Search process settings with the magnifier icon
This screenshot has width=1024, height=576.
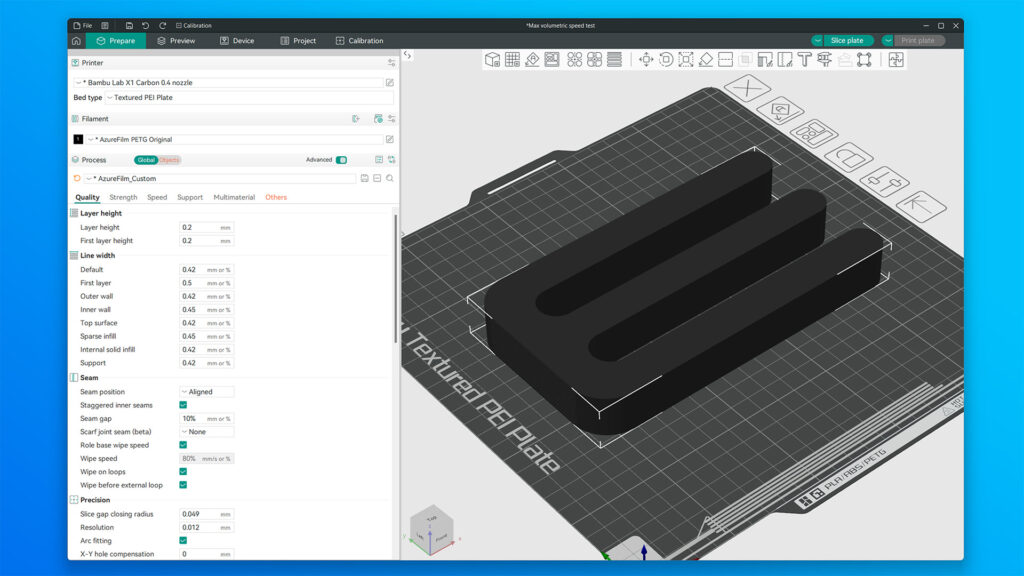390,178
